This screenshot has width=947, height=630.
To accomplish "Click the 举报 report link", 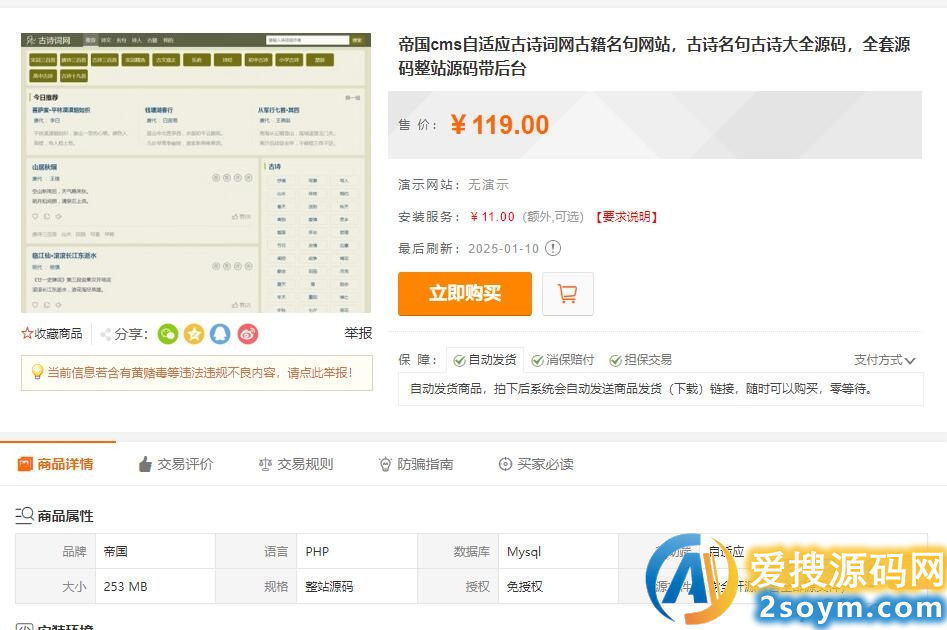I will click(x=358, y=334).
